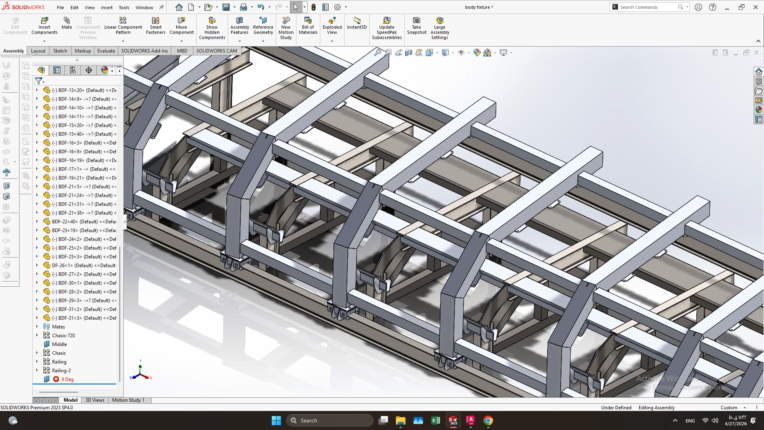Click the Open file icon
The image size is (764, 430).
pos(208,7)
